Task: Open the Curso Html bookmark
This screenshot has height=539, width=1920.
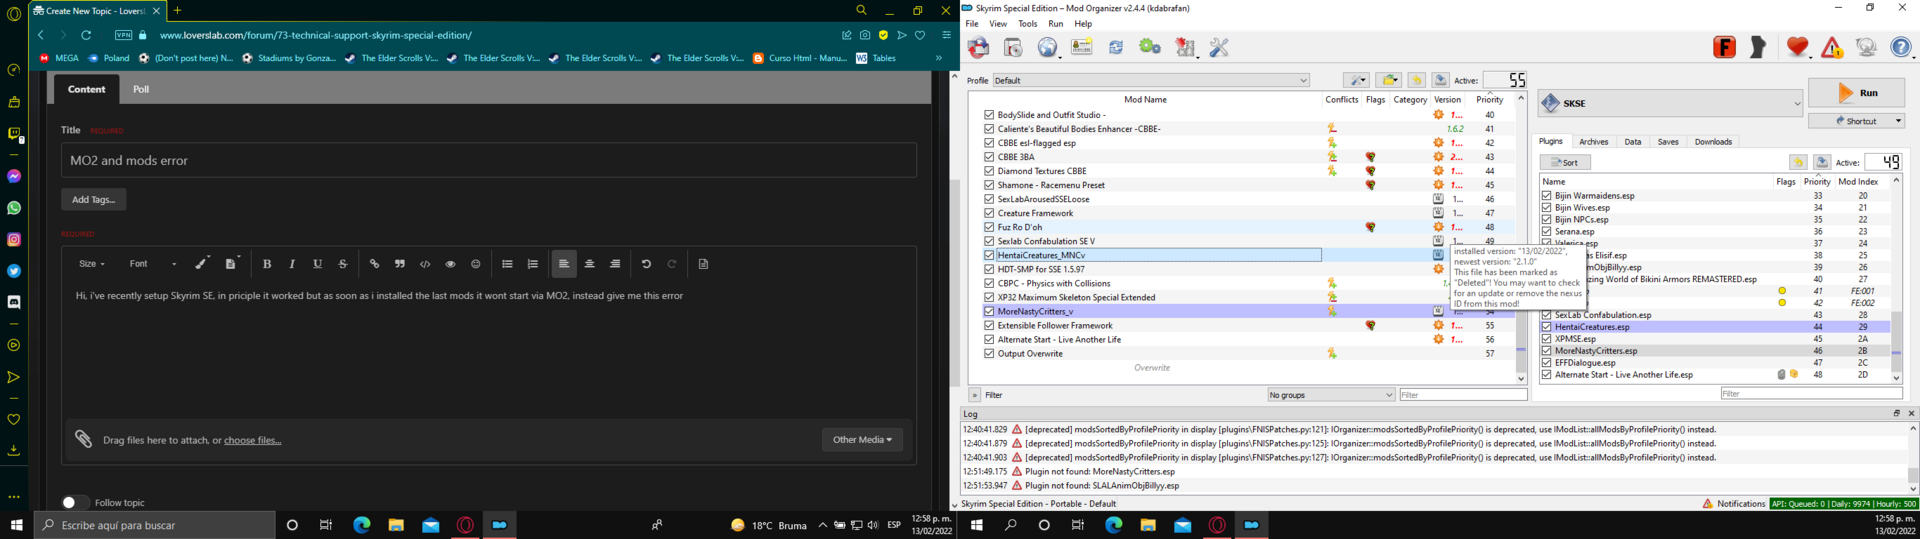Action: coord(799,58)
